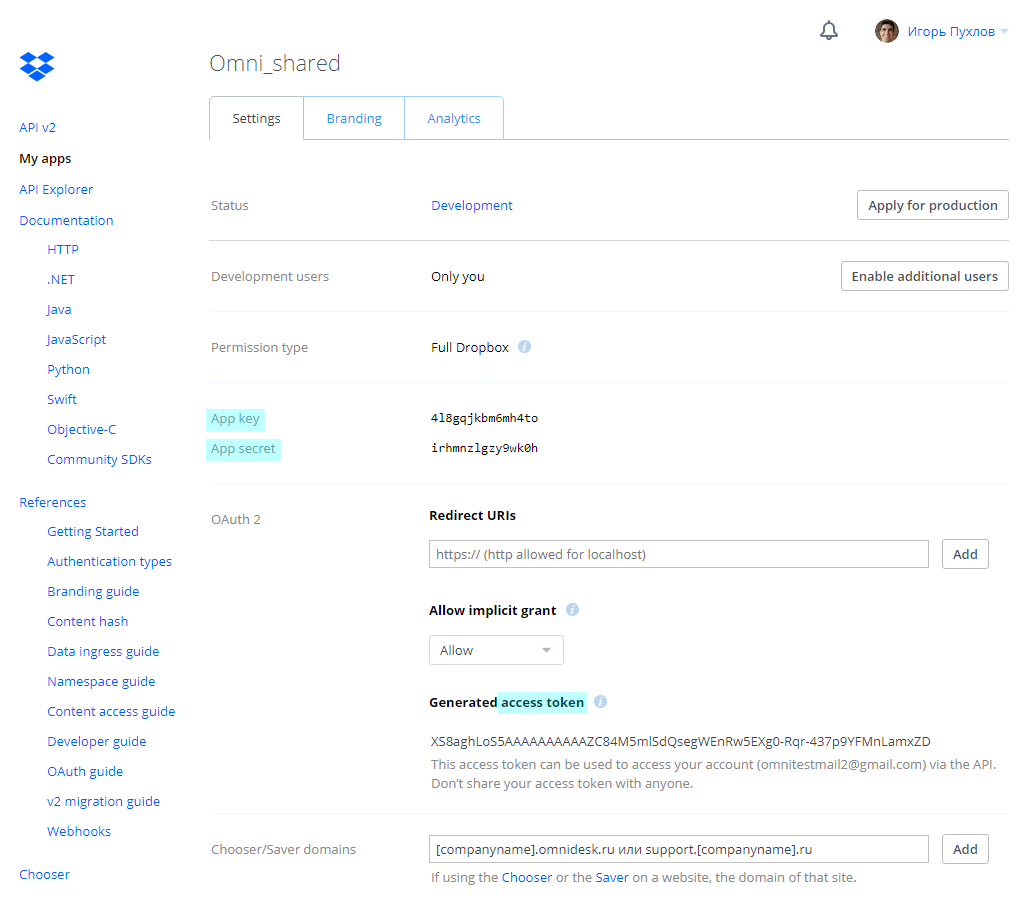Screen dimensions: 1028x901
Task: Switch to the Analytics tab
Action: click(x=454, y=118)
